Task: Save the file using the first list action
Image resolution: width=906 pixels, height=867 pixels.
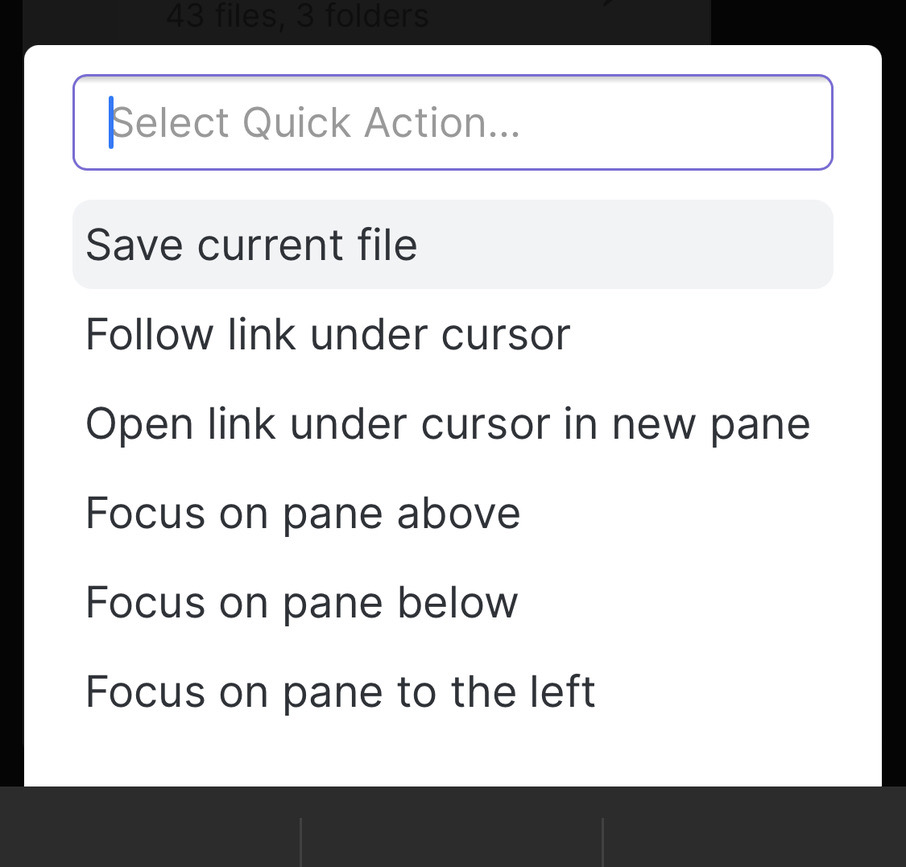Action: 452,245
